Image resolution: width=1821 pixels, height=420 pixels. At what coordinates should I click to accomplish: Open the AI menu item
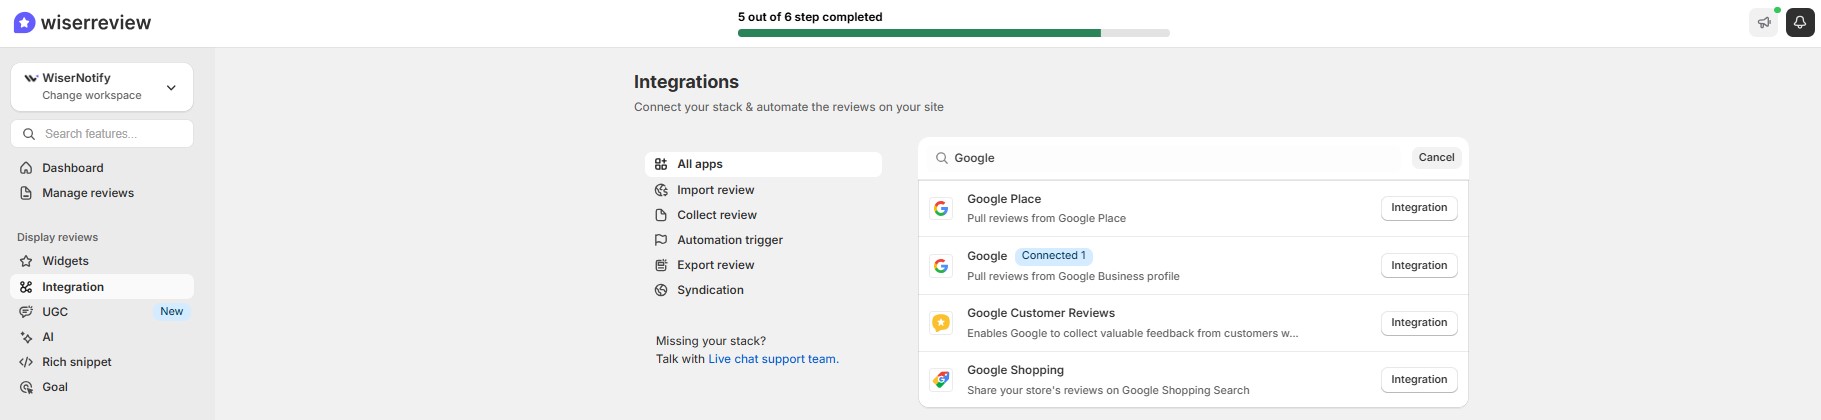click(102, 337)
